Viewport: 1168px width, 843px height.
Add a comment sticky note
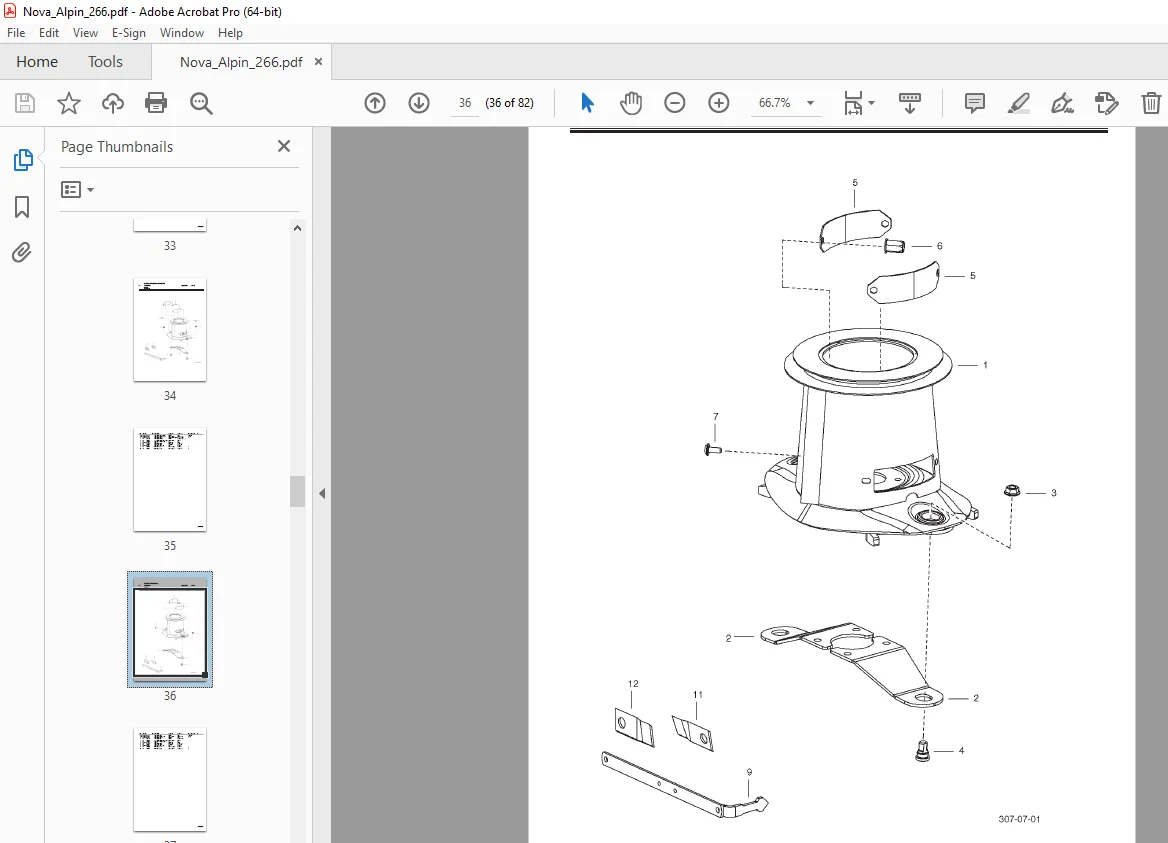click(x=974, y=103)
